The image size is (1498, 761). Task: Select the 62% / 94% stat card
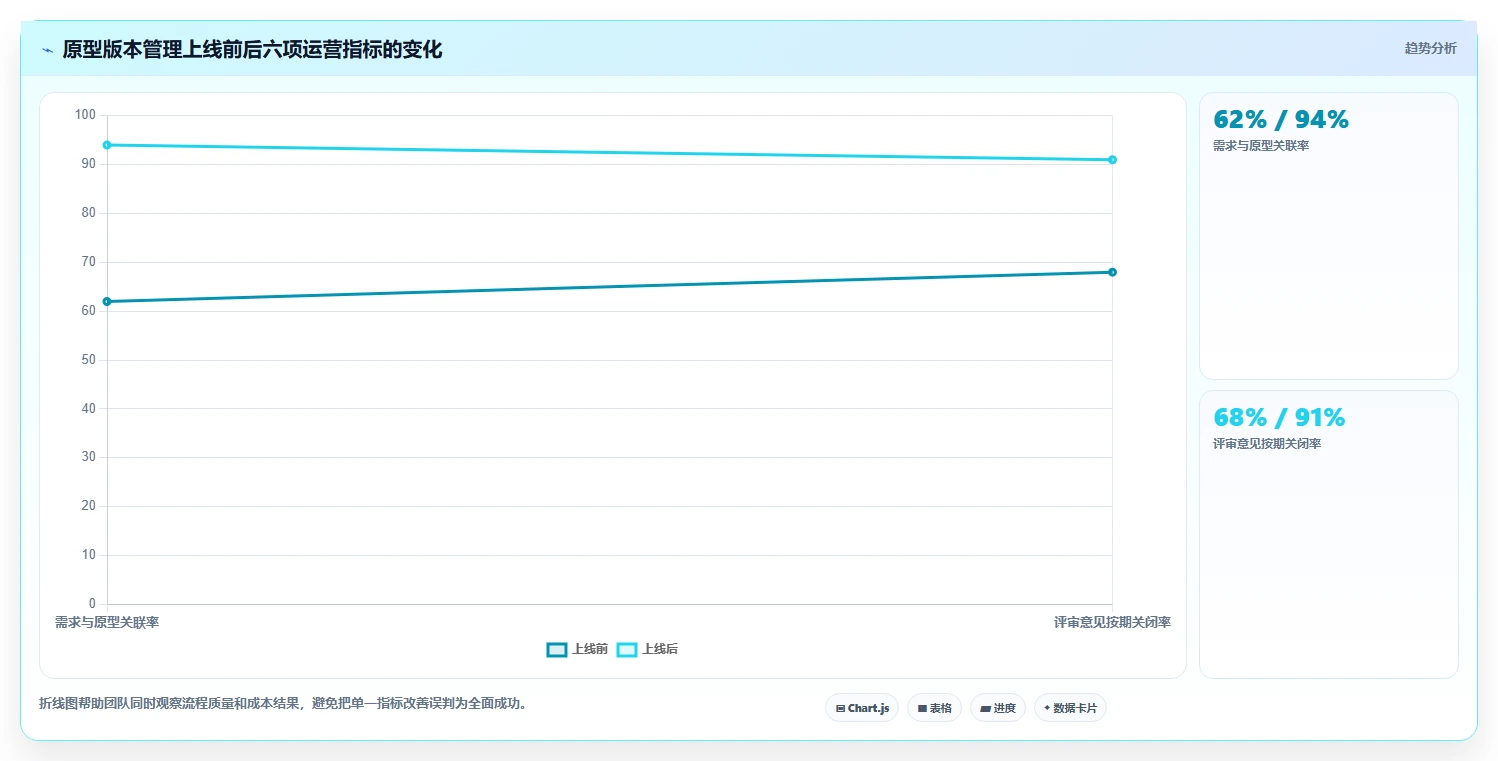coord(1328,236)
